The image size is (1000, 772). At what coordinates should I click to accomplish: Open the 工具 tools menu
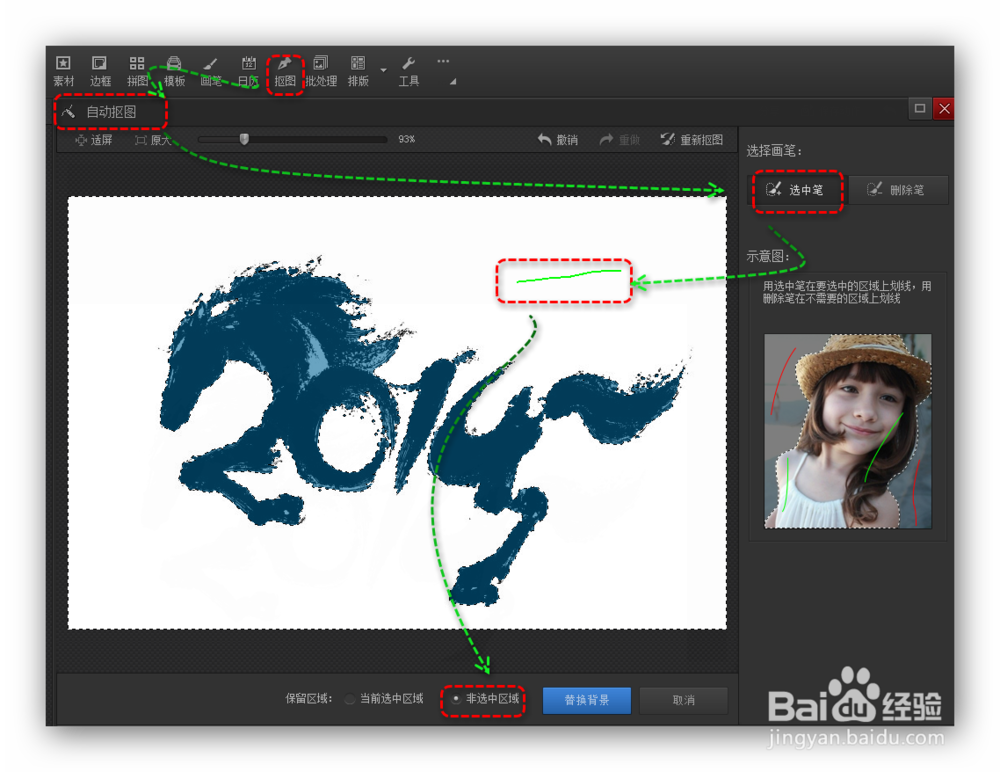click(409, 71)
